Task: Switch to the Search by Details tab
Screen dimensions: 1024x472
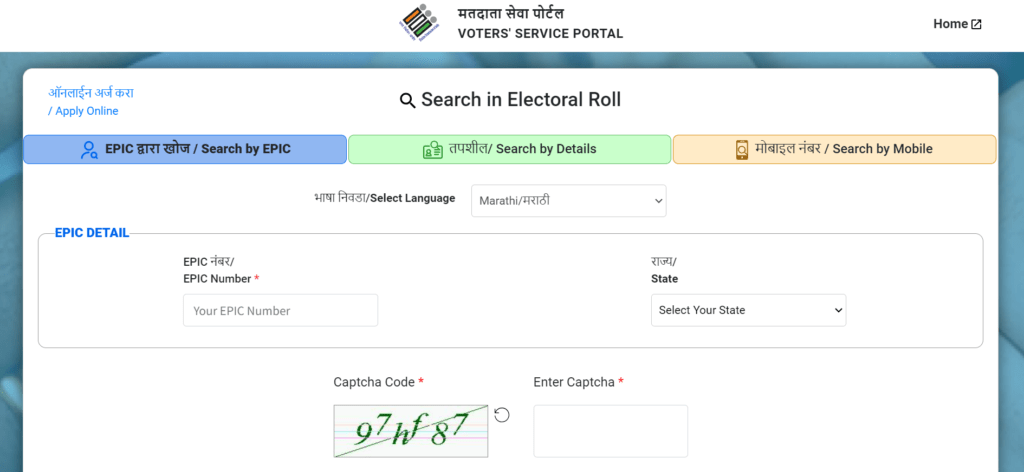Action: [509, 149]
